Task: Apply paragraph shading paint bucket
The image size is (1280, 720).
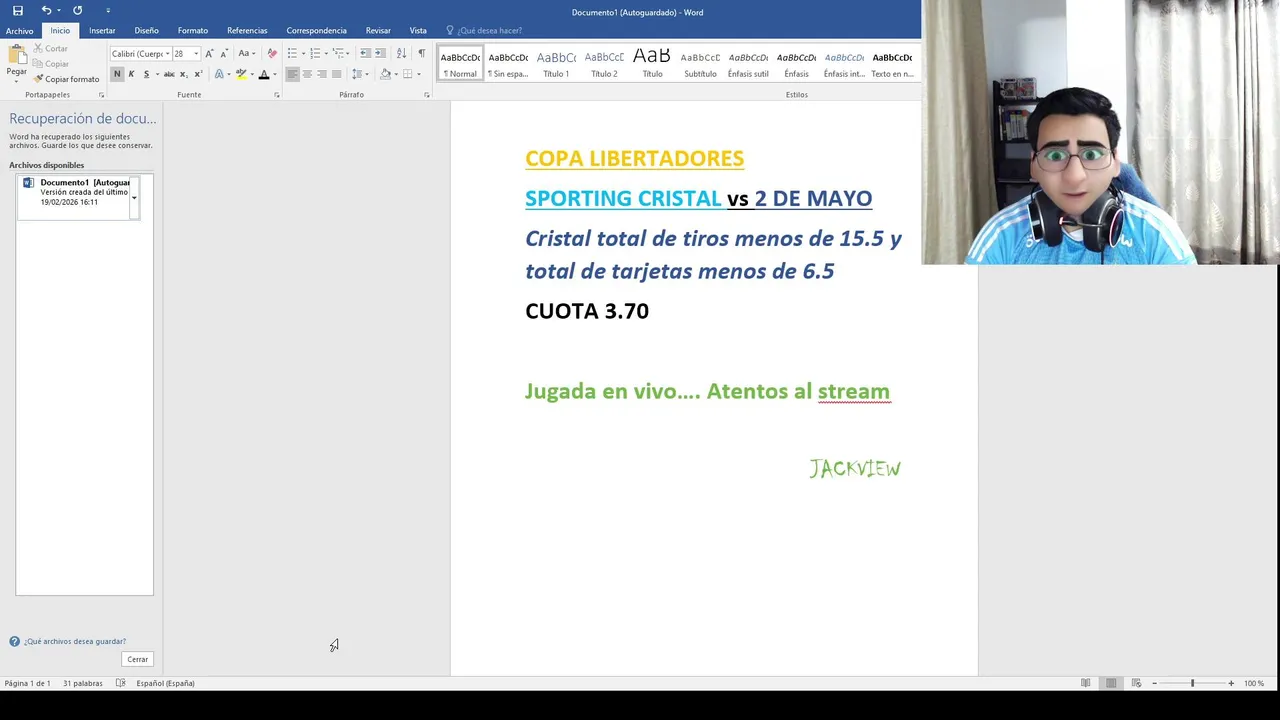Action: 385,74
